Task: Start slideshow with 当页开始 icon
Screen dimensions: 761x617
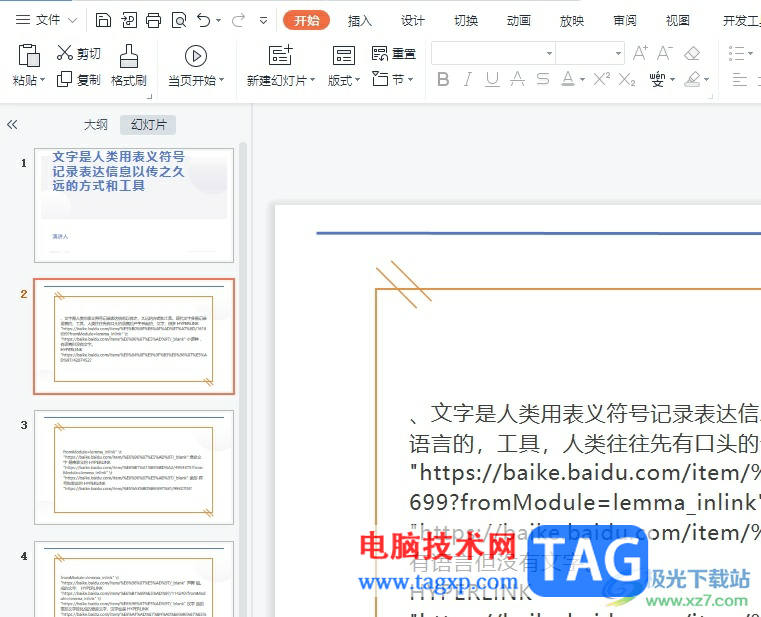Action: click(x=196, y=56)
